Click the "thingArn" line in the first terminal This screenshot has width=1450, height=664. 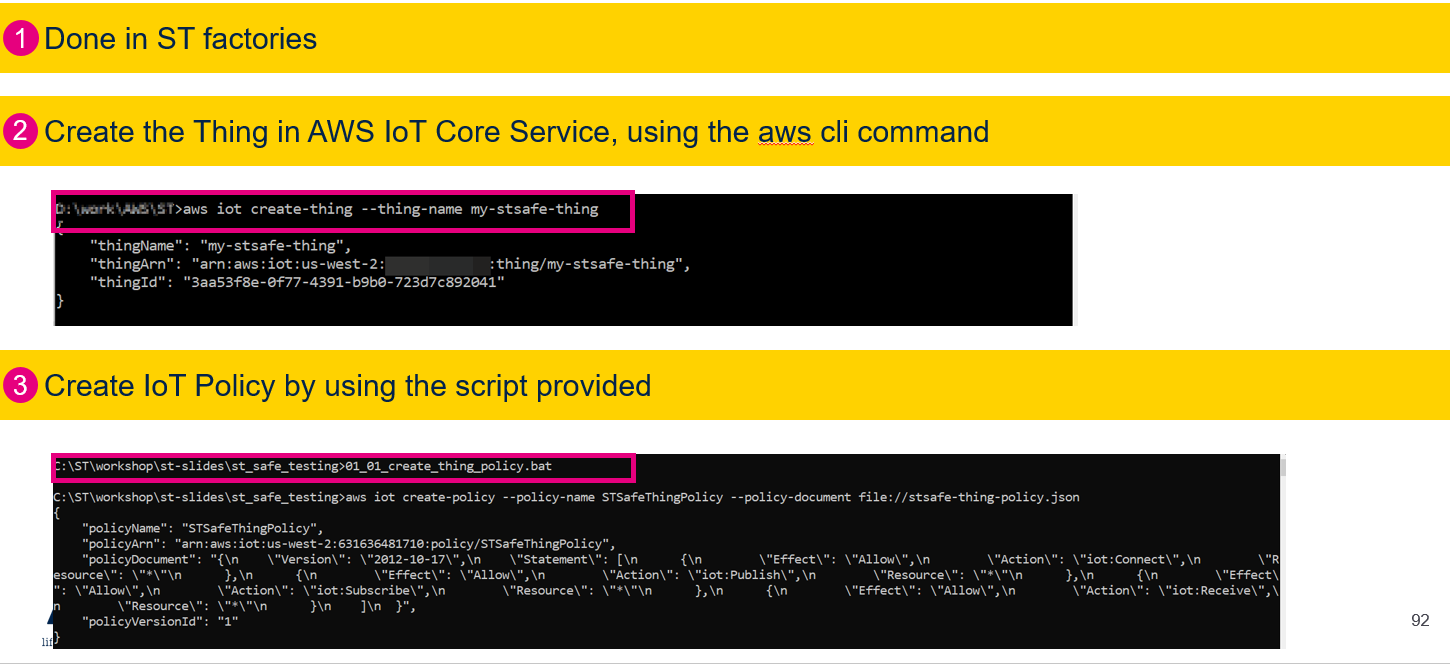pyautogui.click(x=390, y=264)
